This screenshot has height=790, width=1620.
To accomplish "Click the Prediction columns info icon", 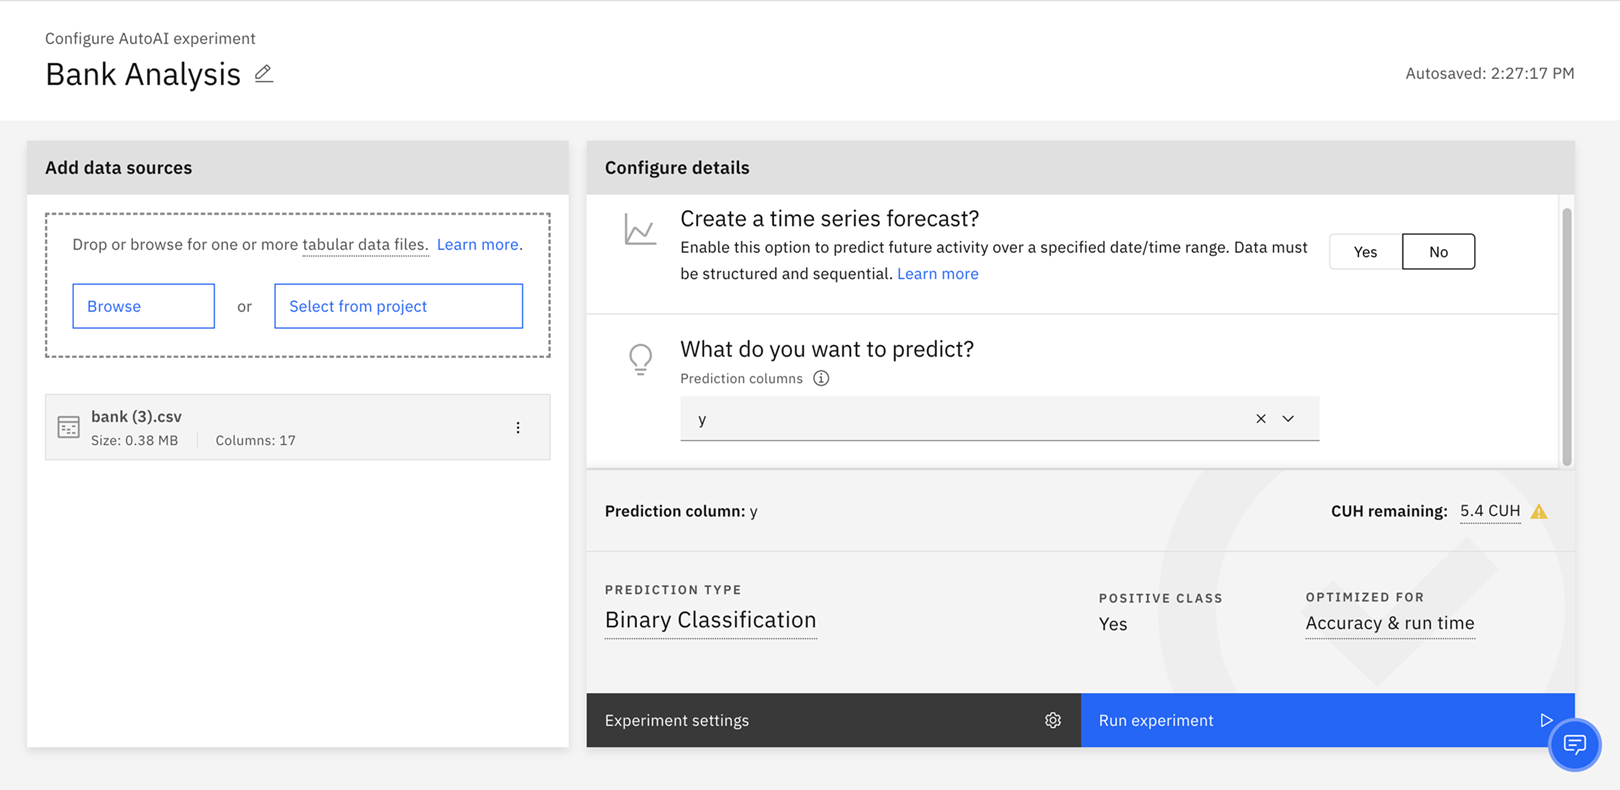I will (x=821, y=378).
